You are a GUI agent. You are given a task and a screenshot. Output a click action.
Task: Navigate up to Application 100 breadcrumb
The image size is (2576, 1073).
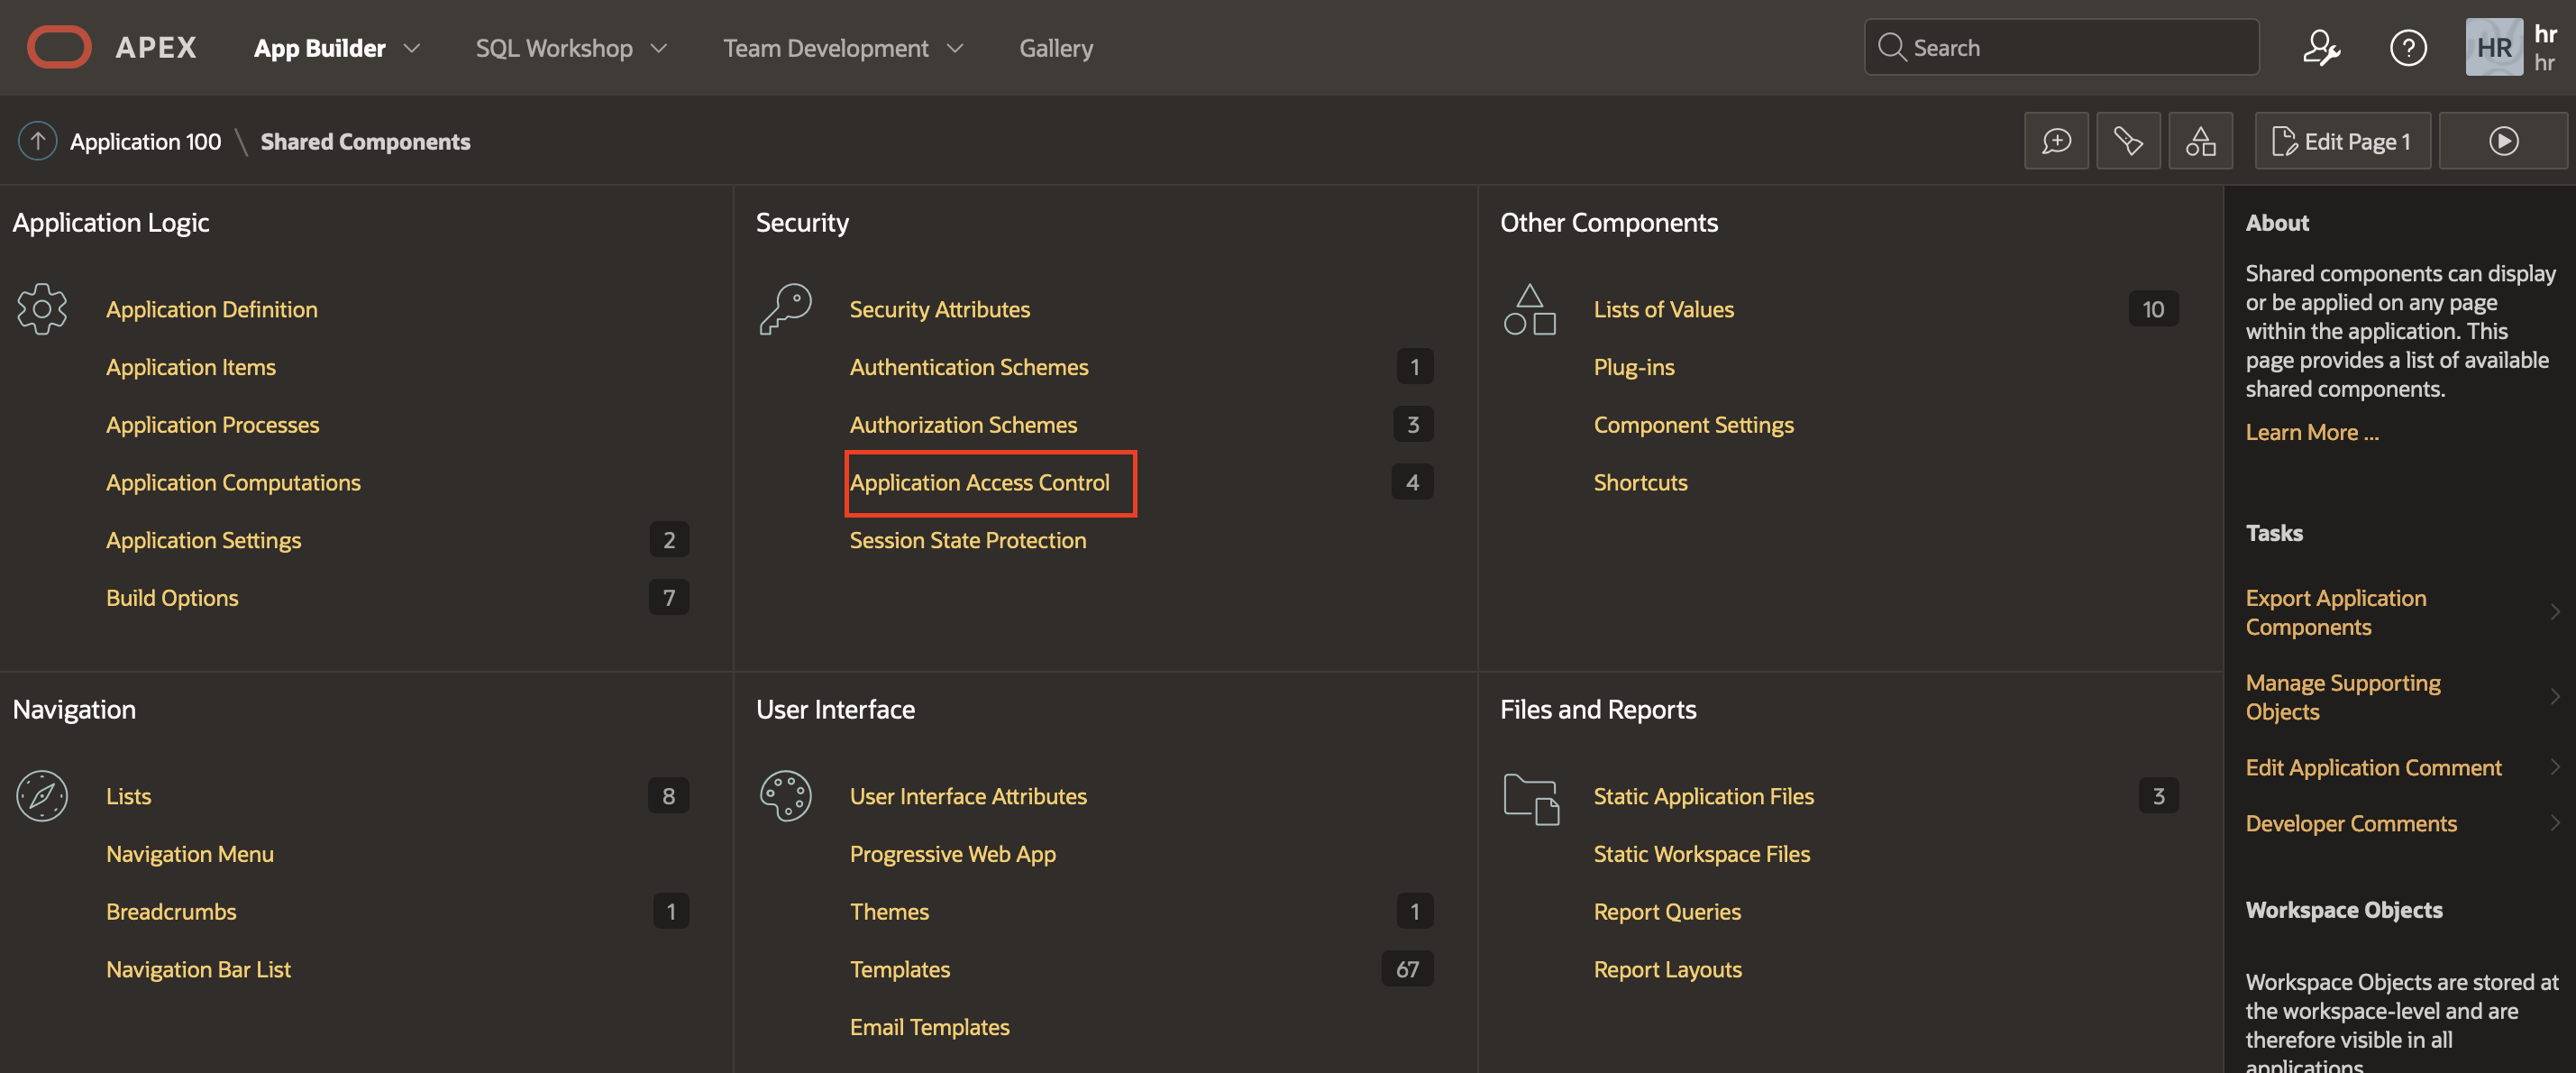coord(144,141)
